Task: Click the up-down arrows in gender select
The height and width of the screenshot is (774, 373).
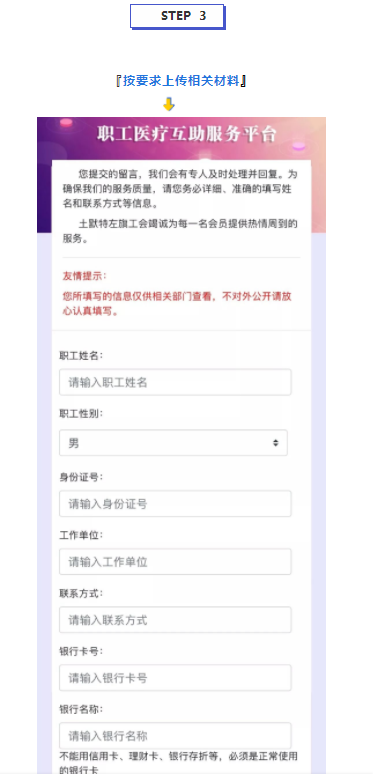Action: point(275,443)
